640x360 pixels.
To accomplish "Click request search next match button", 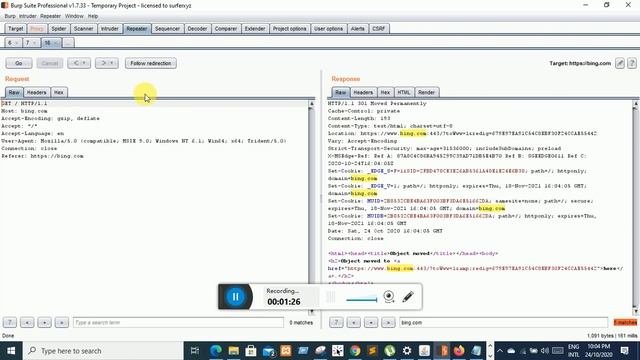I will click(62, 322).
